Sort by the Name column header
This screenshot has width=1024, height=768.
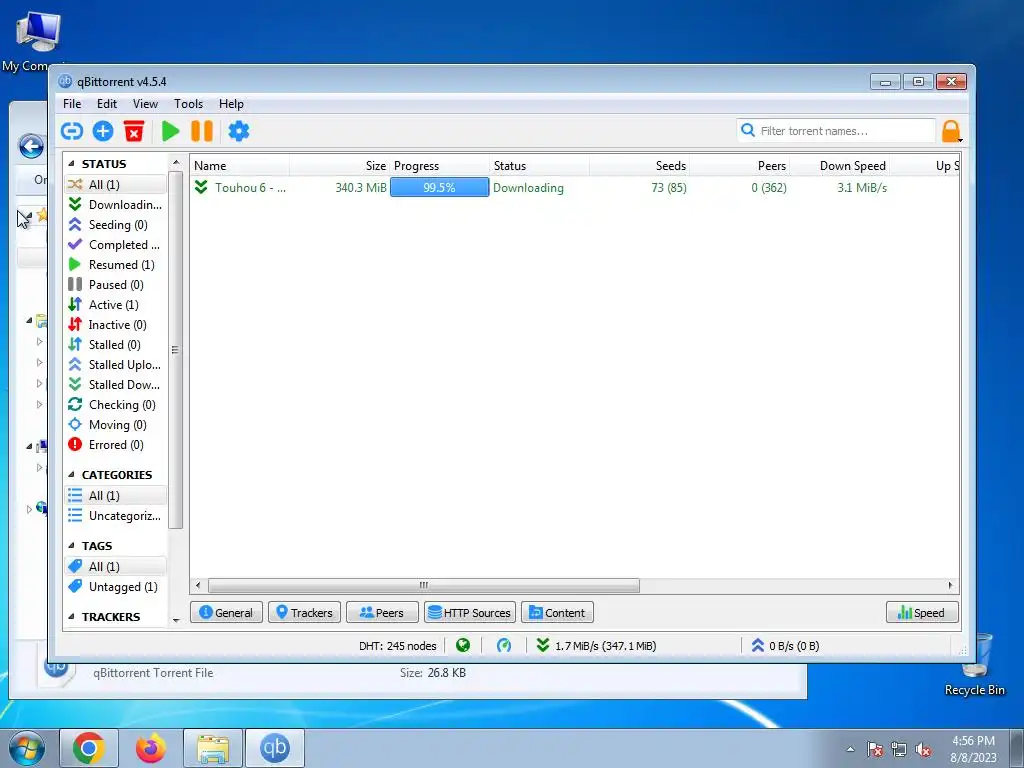(239, 166)
